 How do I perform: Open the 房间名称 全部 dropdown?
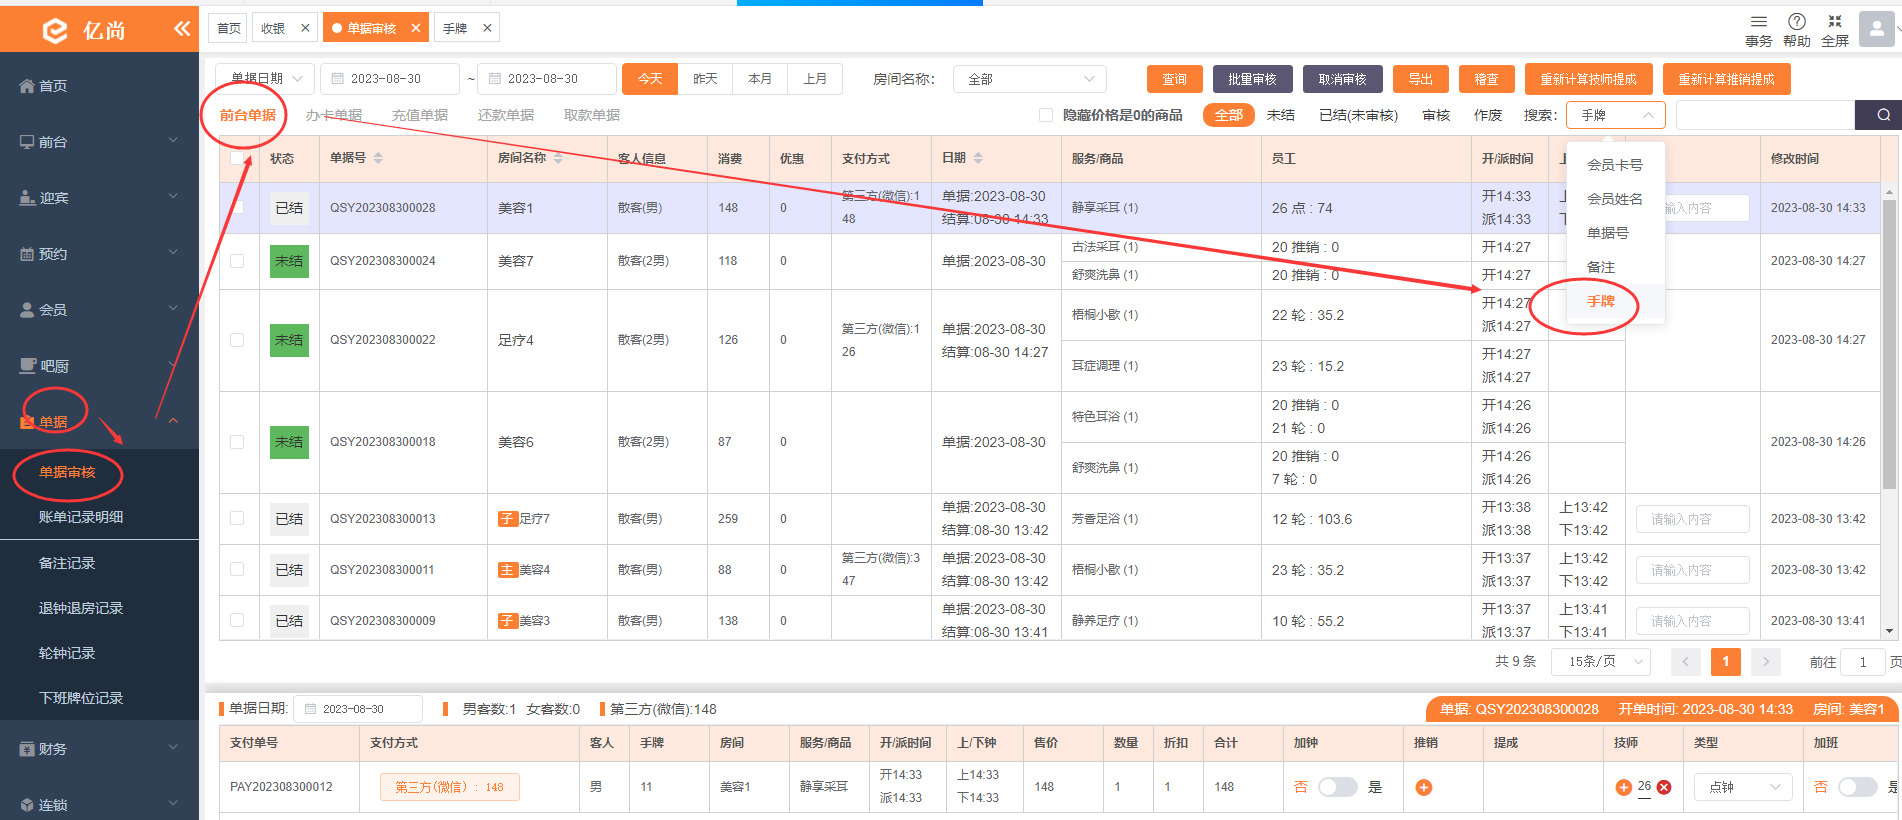tap(1030, 79)
